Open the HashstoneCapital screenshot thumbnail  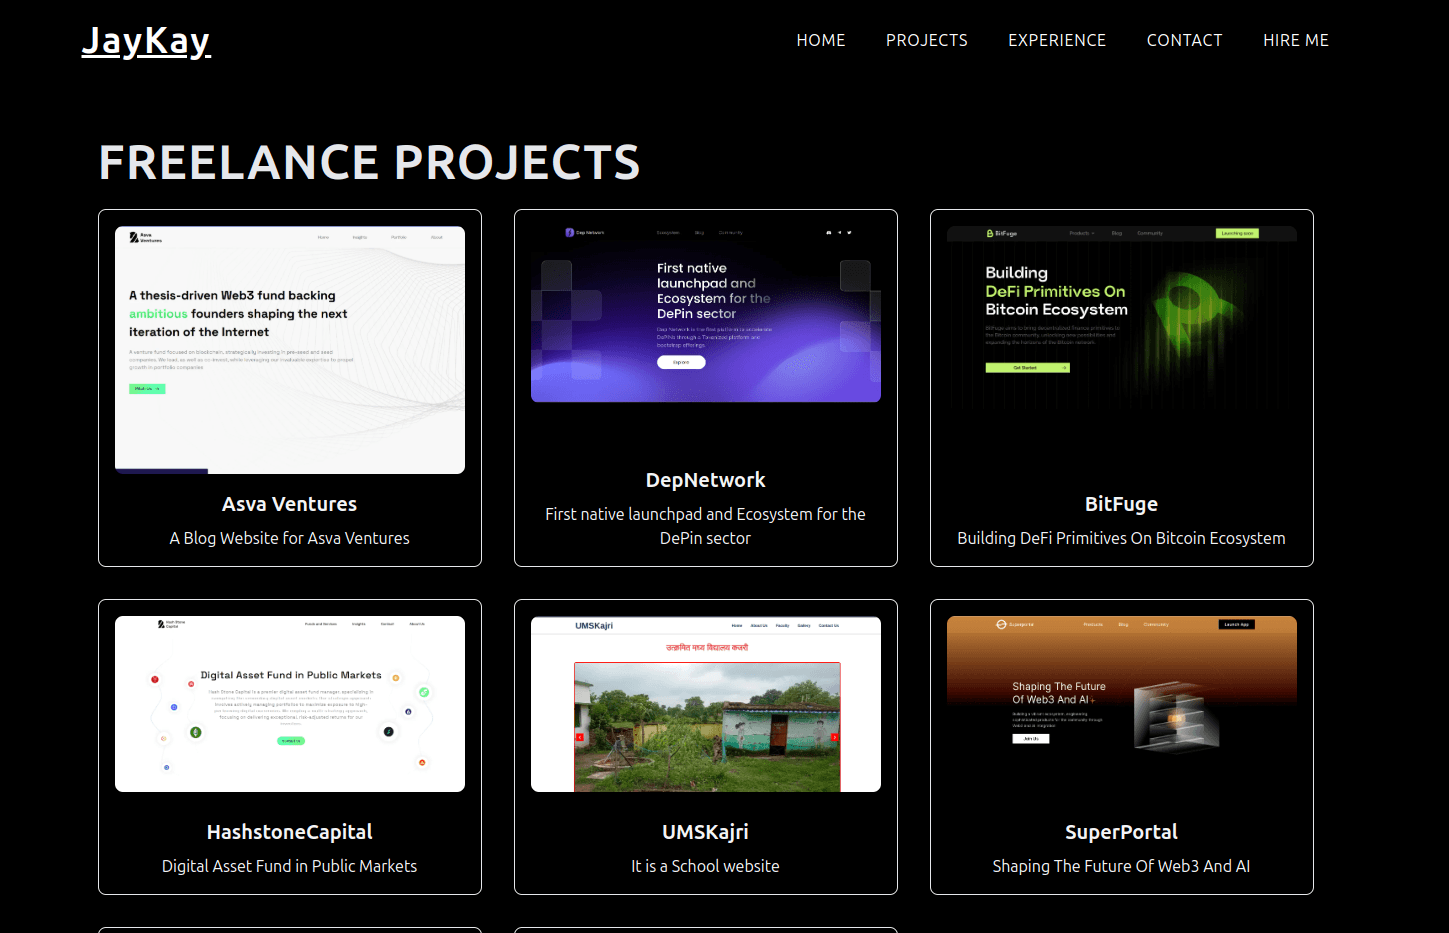pos(290,704)
